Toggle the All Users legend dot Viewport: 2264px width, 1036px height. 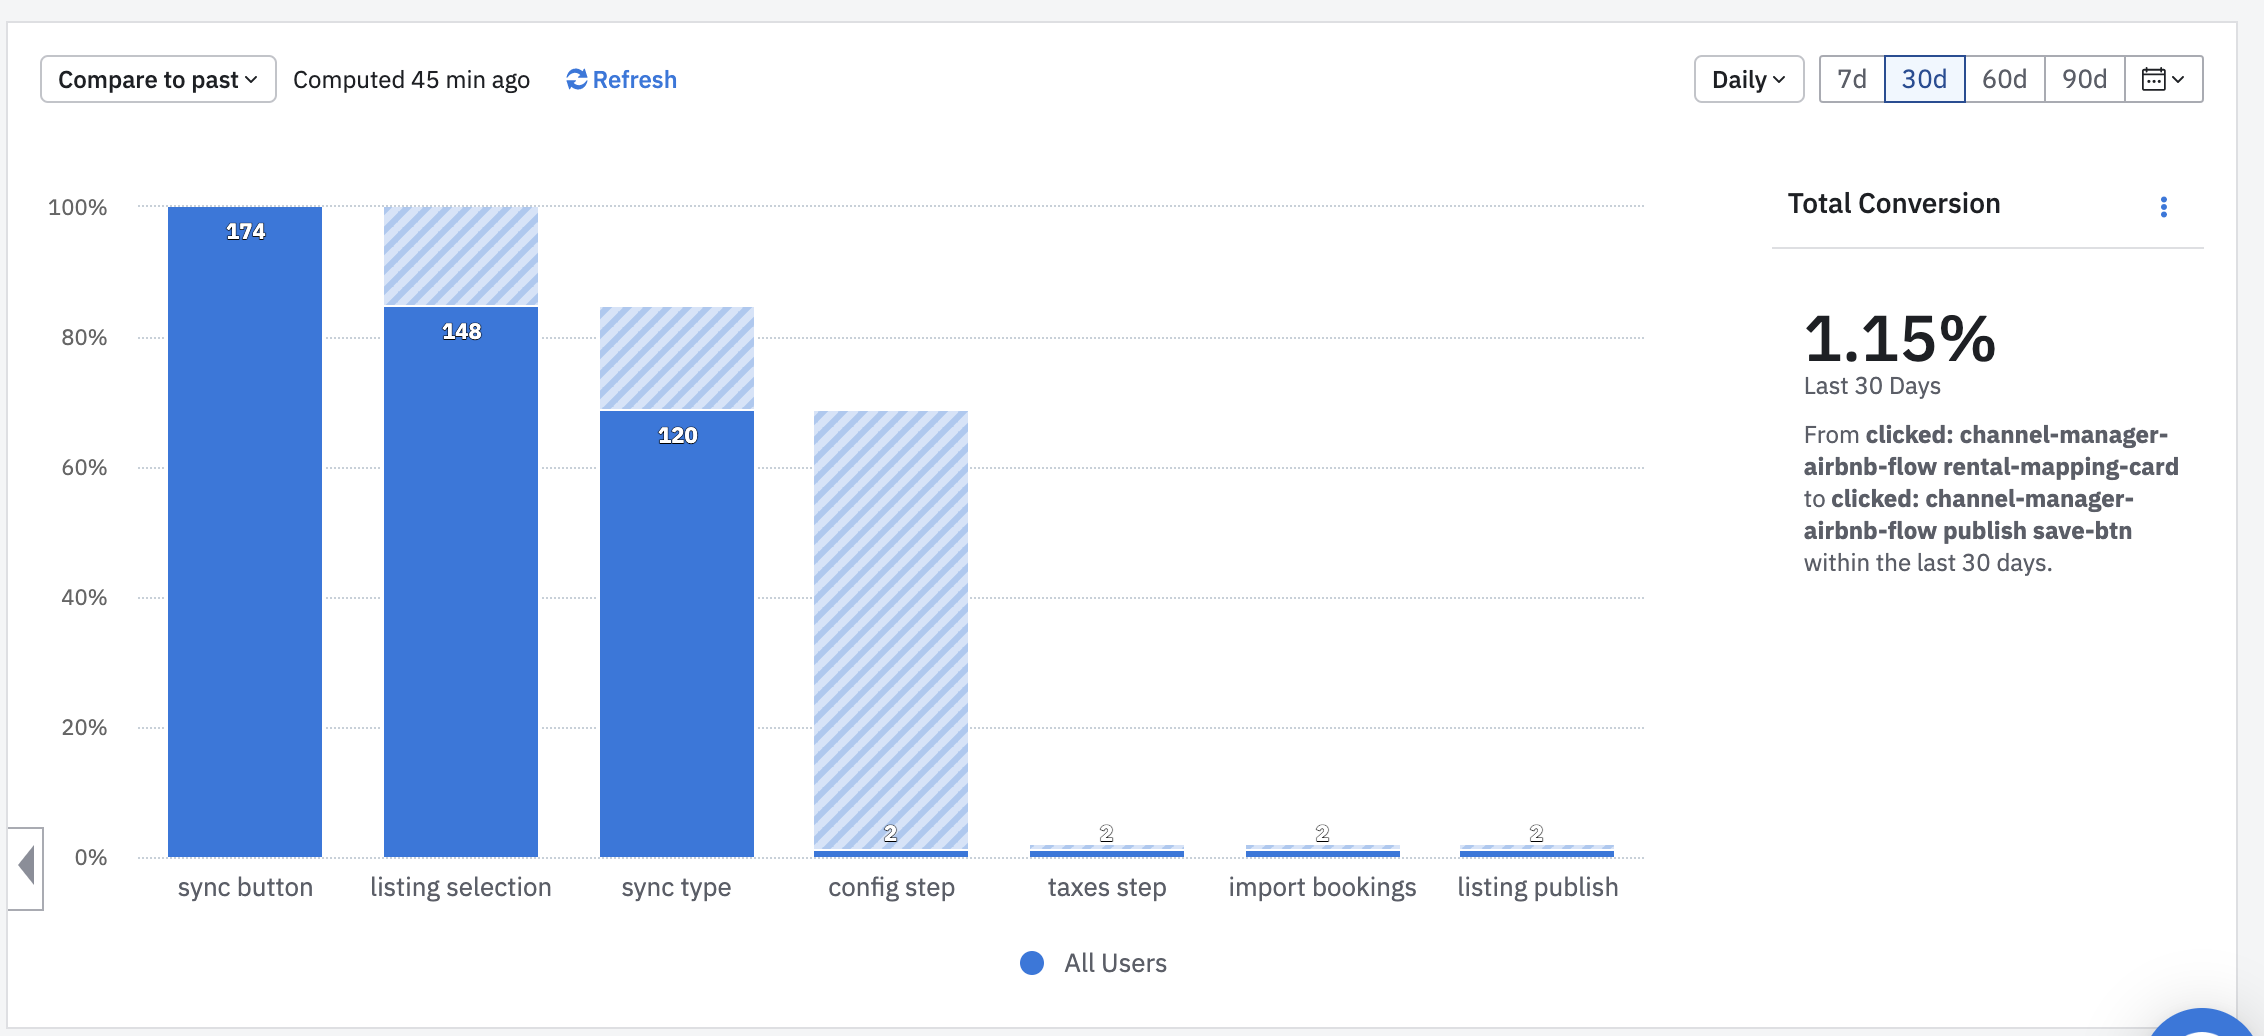pos(1032,963)
